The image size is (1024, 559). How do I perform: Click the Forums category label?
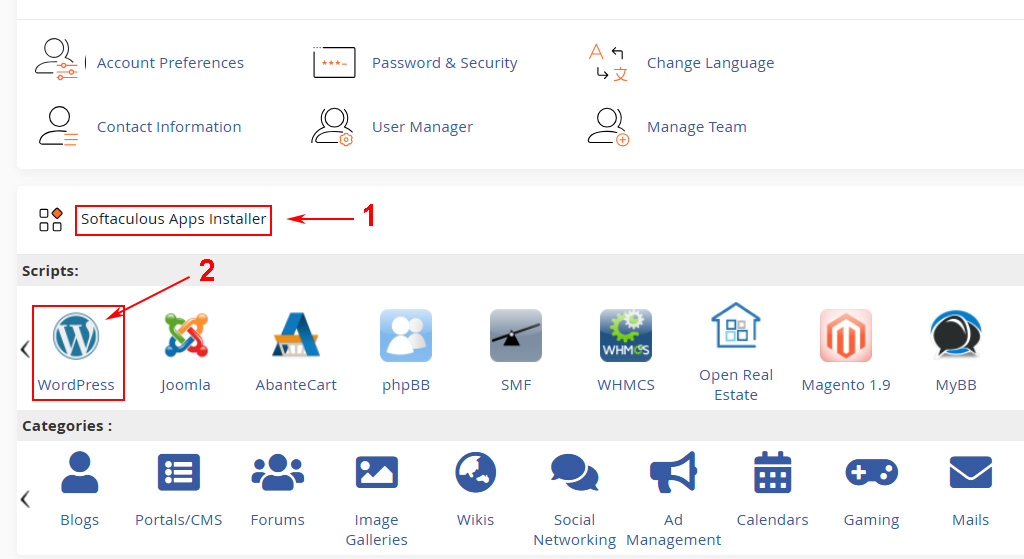pyautogui.click(x=278, y=520)
